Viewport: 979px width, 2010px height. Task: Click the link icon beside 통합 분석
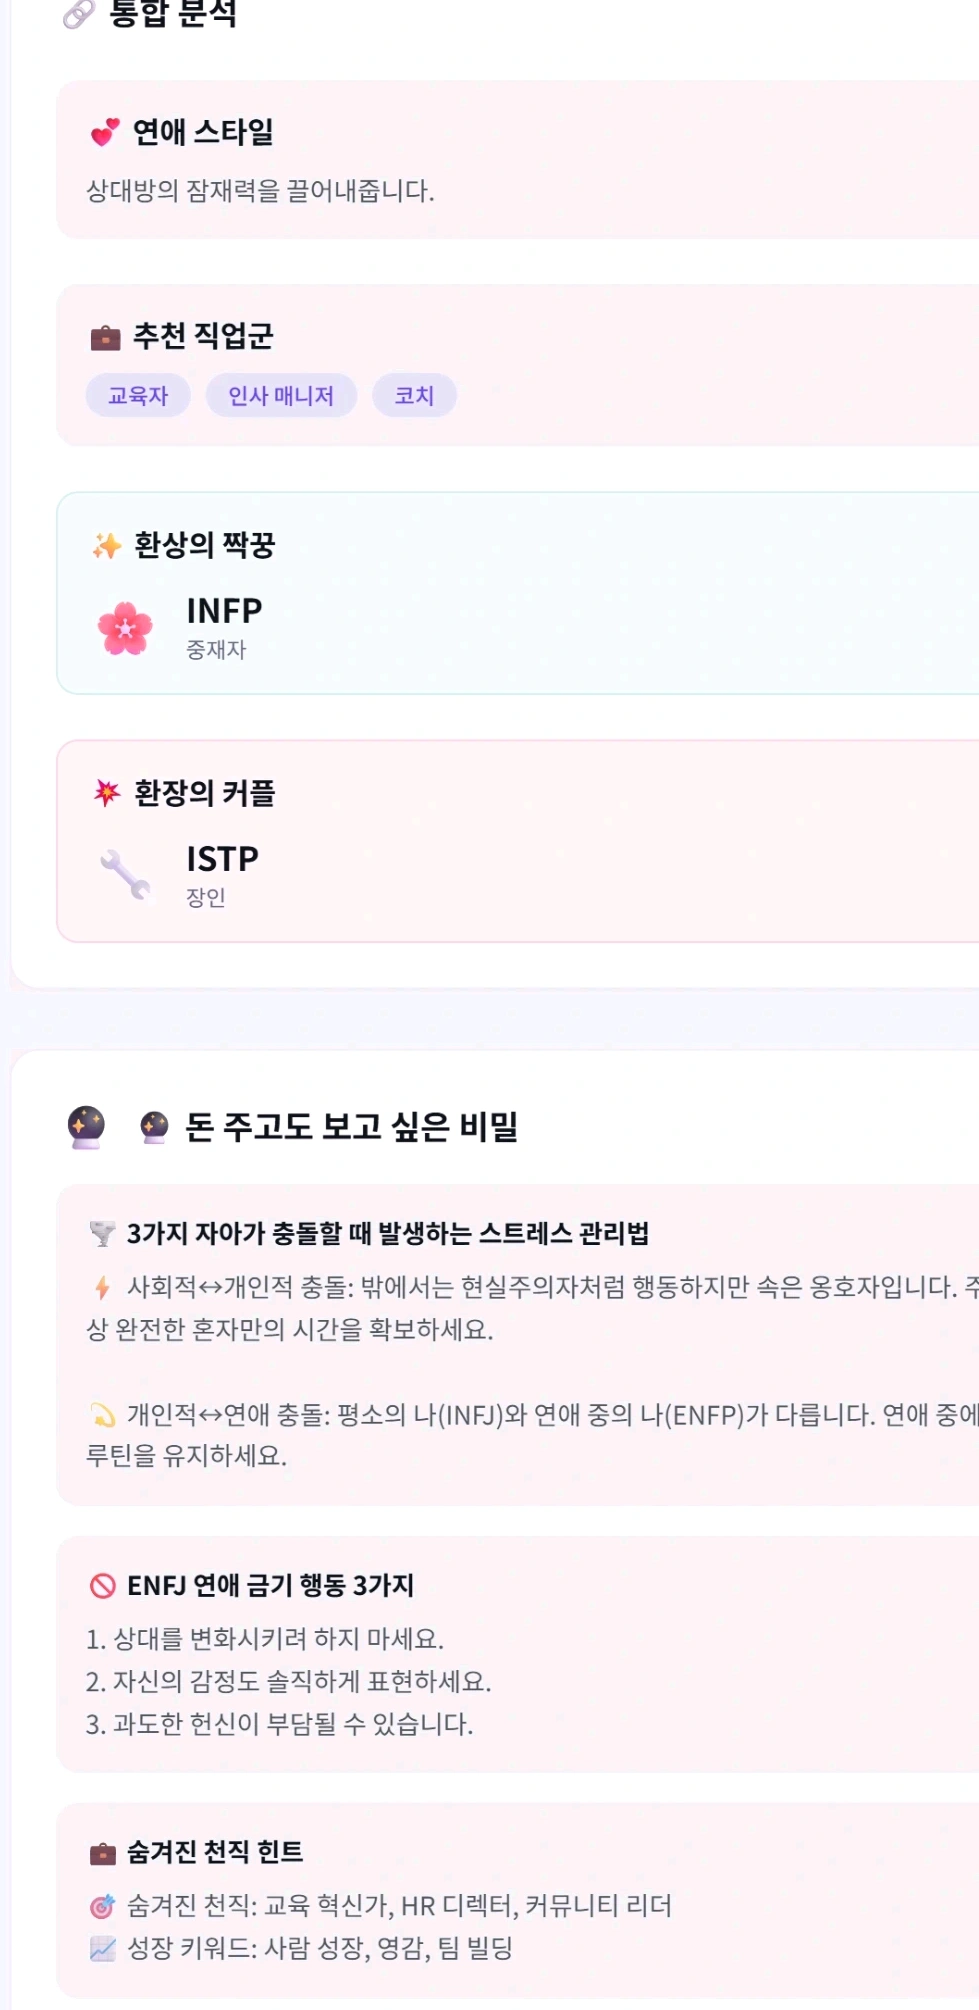(x=78, y=13)
